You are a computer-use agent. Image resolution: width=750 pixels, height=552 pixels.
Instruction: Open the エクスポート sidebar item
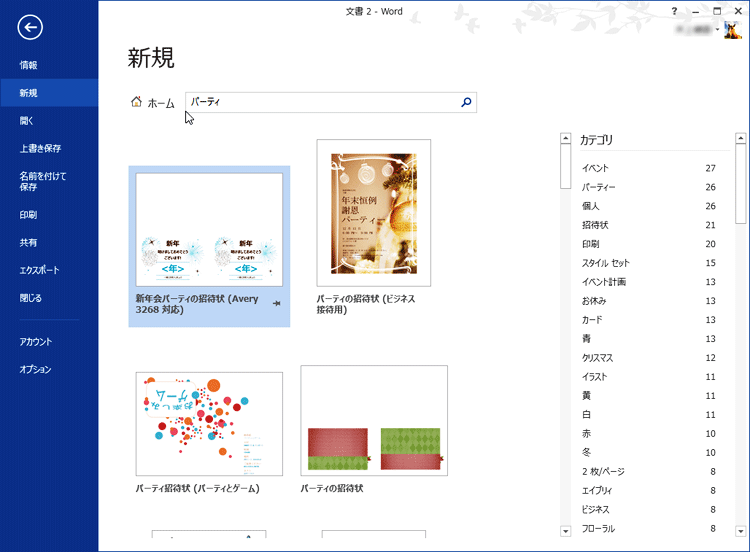tap(49, 270)
